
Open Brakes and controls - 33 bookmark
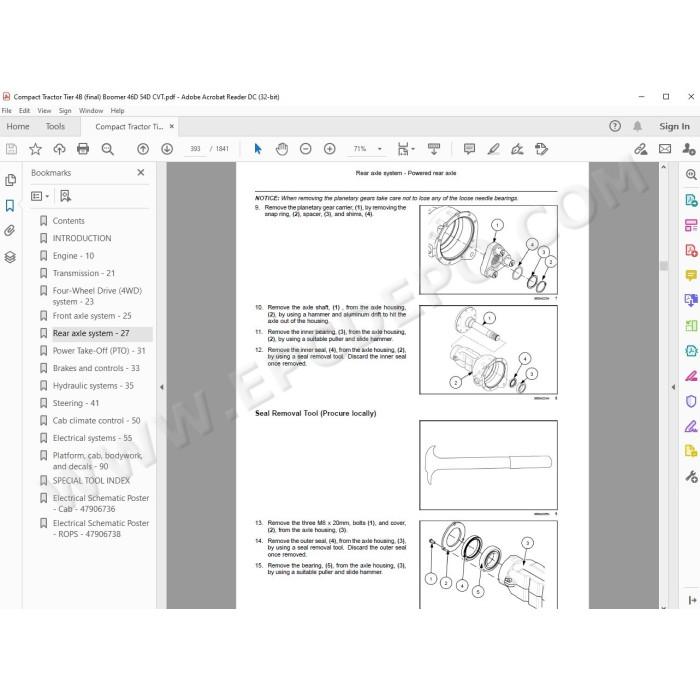click(x=96, y=368)
